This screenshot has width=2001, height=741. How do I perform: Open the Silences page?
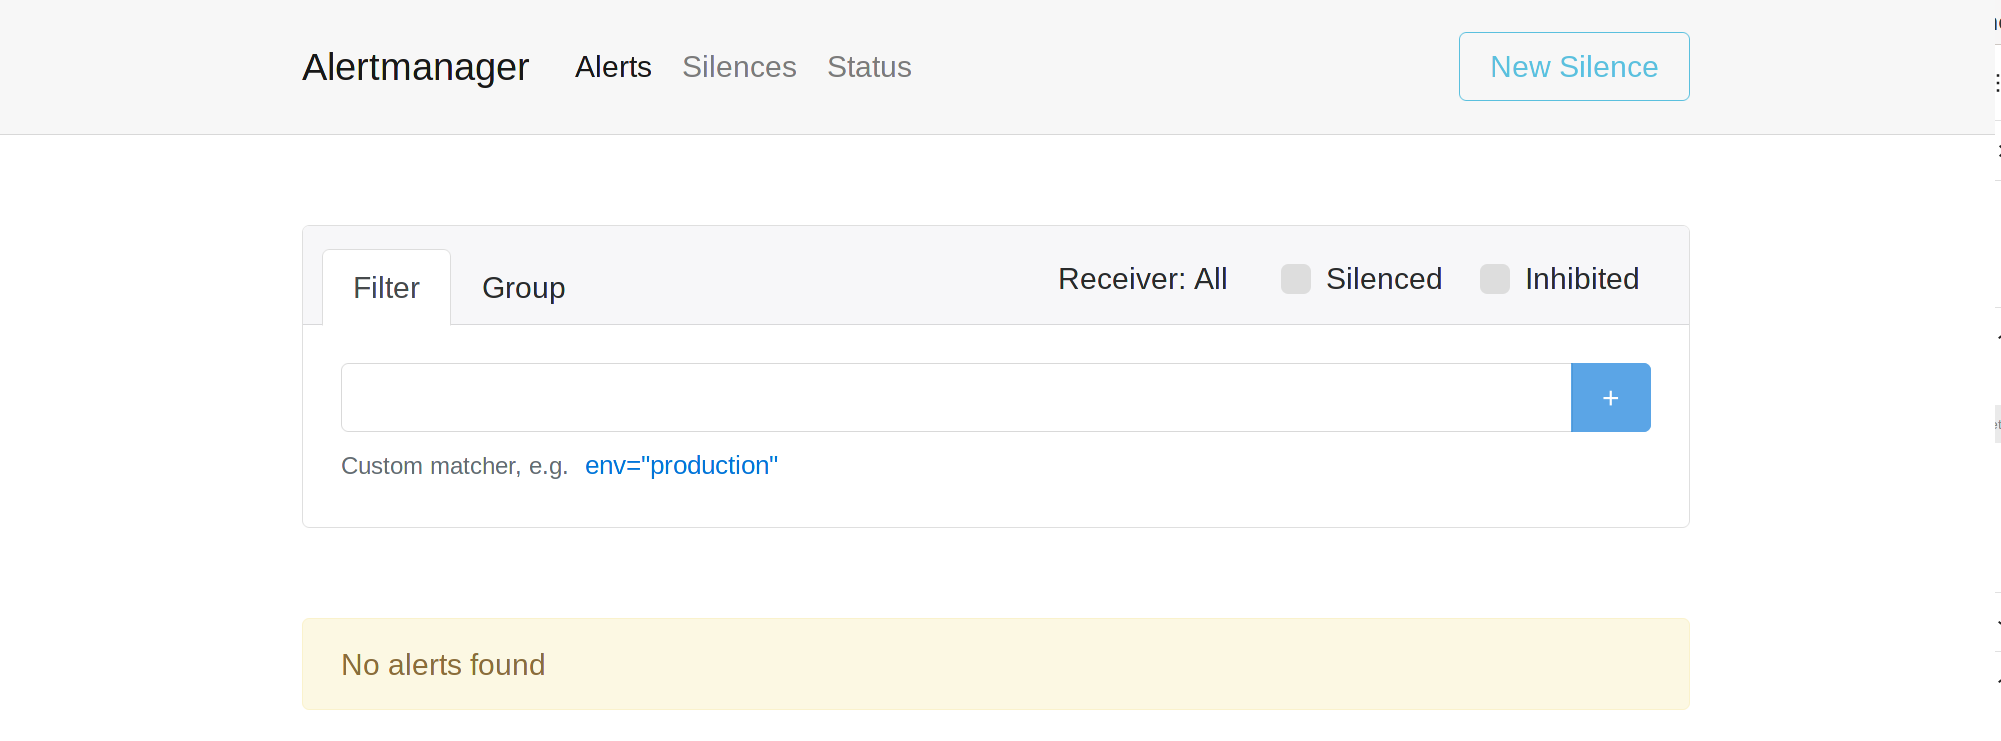[x=739, y=67]
